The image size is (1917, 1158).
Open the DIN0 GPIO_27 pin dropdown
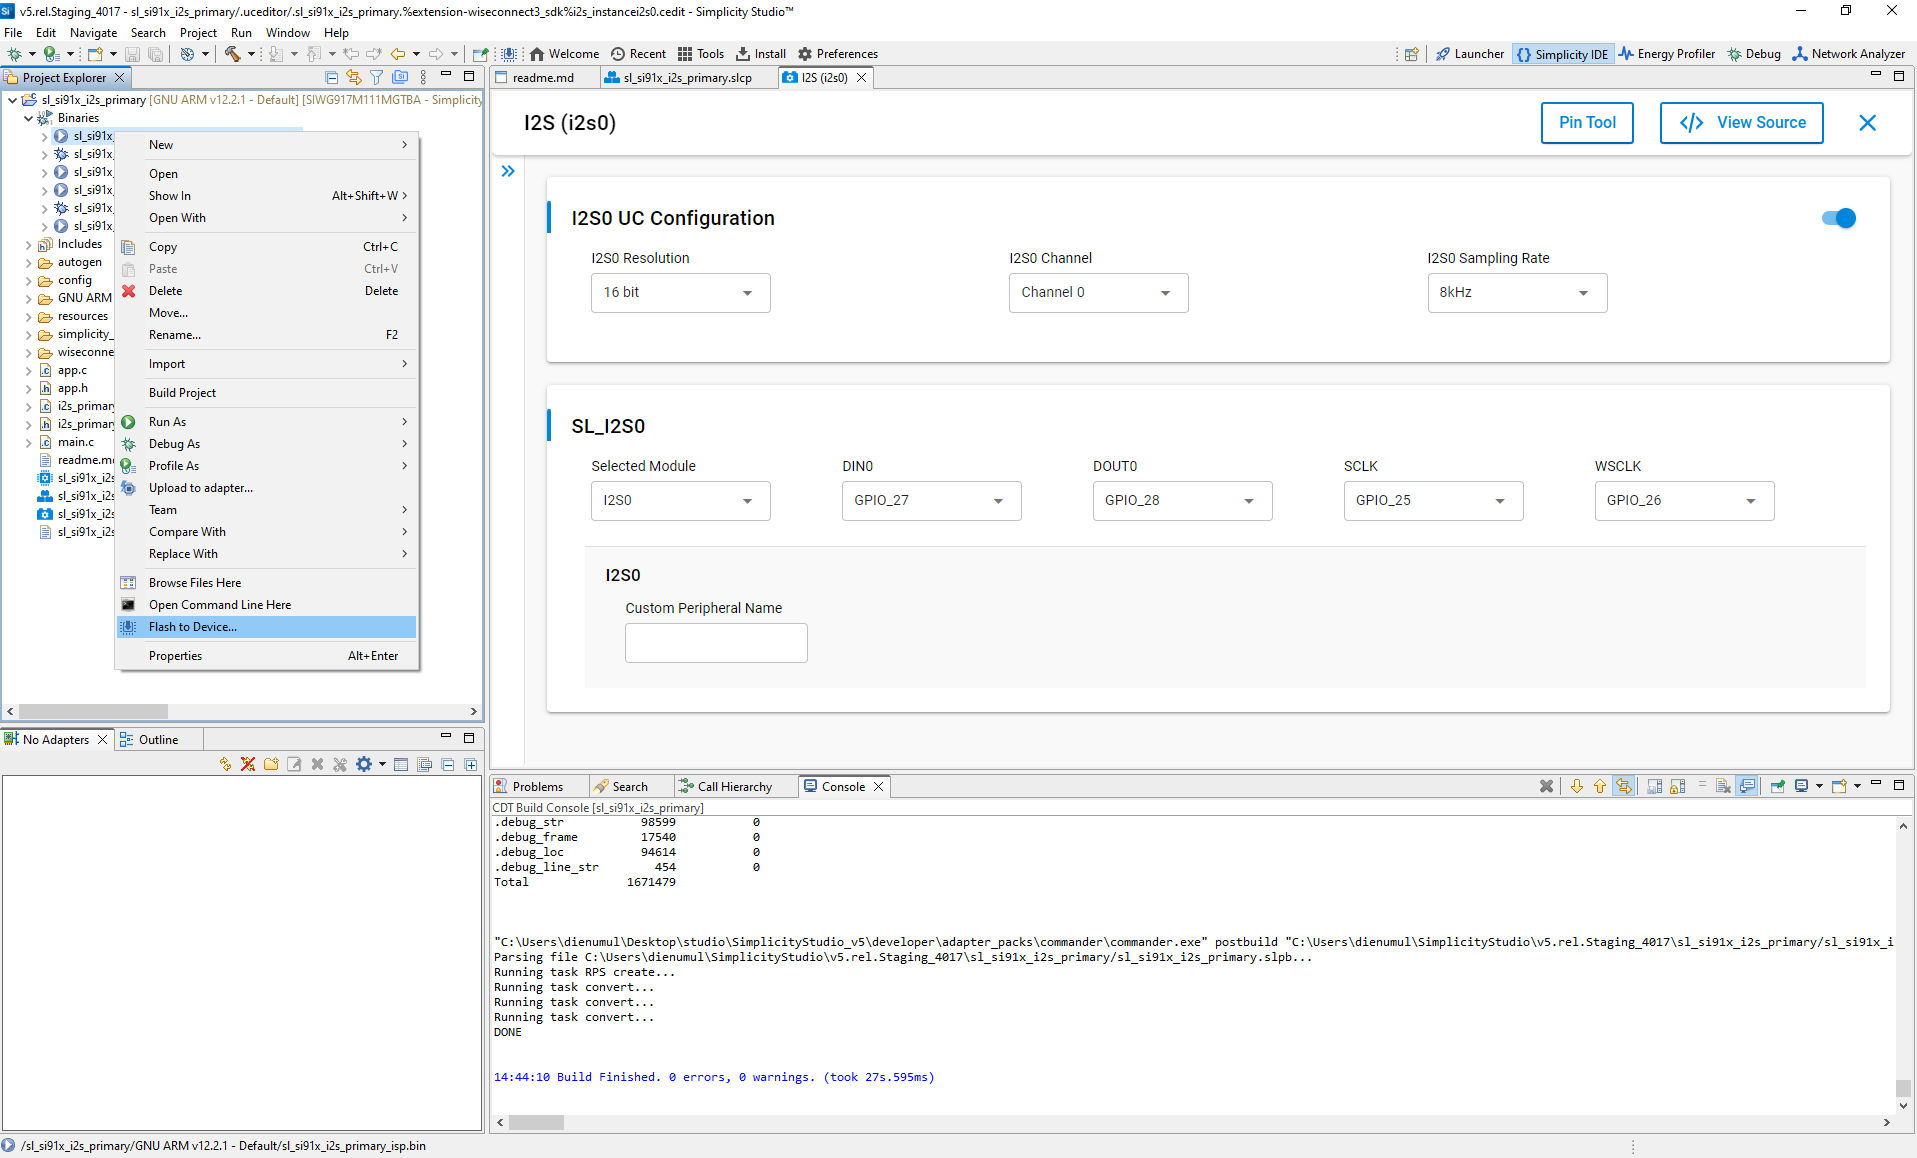930,501
